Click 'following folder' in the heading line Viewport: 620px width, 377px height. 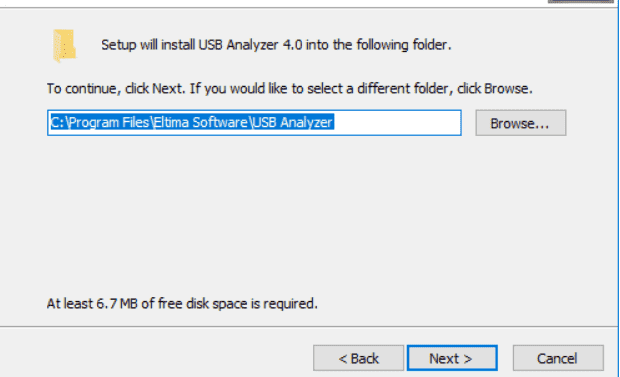pyautogui.click(x=402, y=45)
